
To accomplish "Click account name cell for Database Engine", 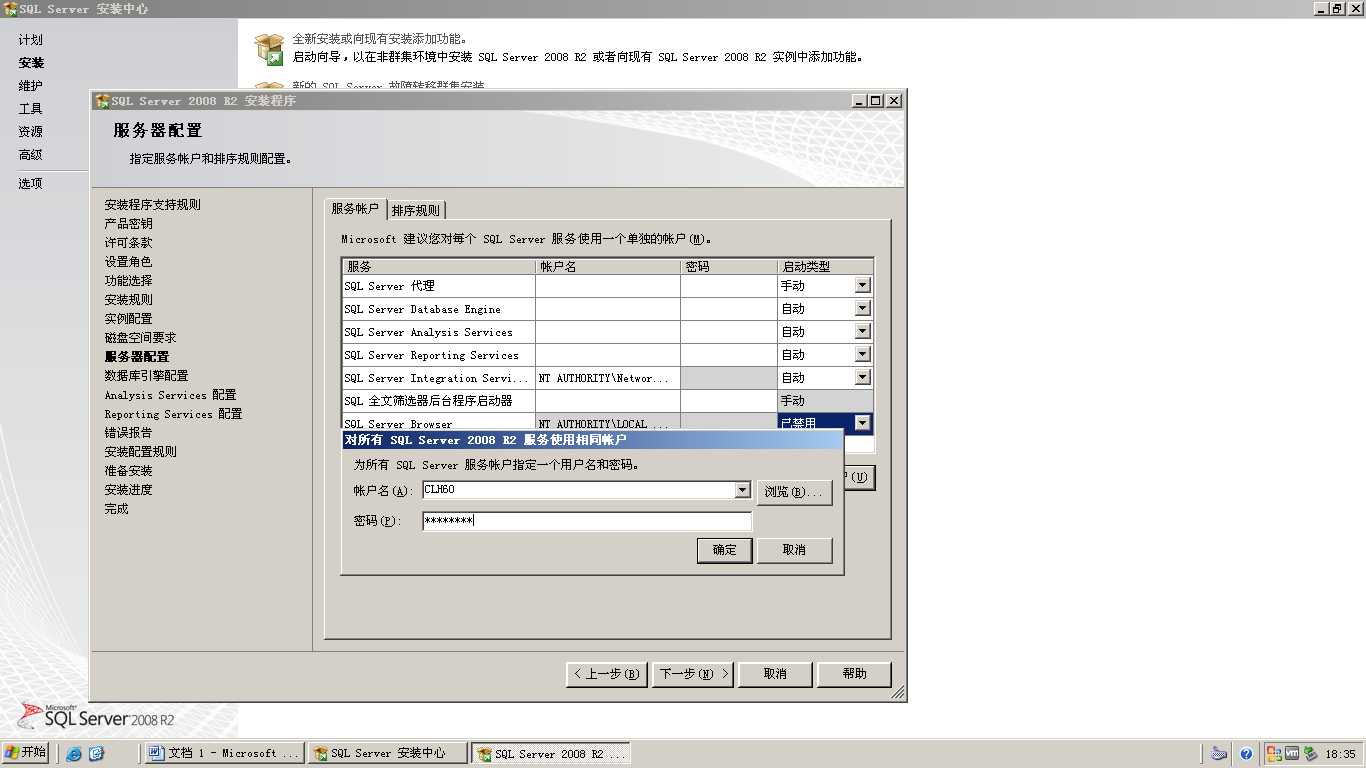I will click(x=608, y=309).
